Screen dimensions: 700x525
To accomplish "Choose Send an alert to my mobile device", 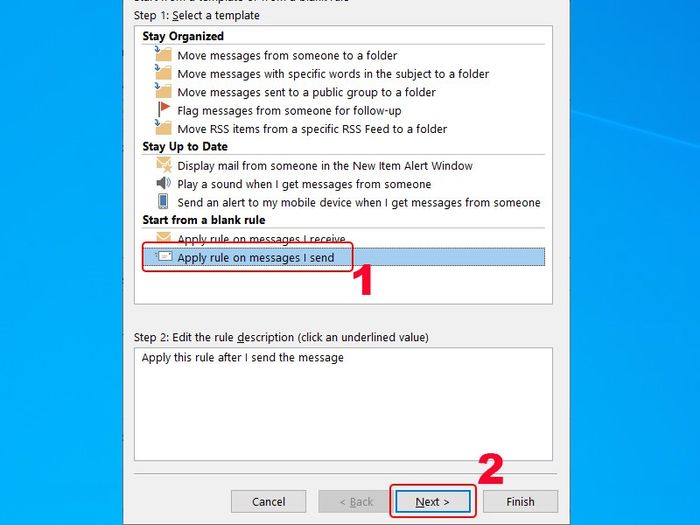I will pos(359,203).
